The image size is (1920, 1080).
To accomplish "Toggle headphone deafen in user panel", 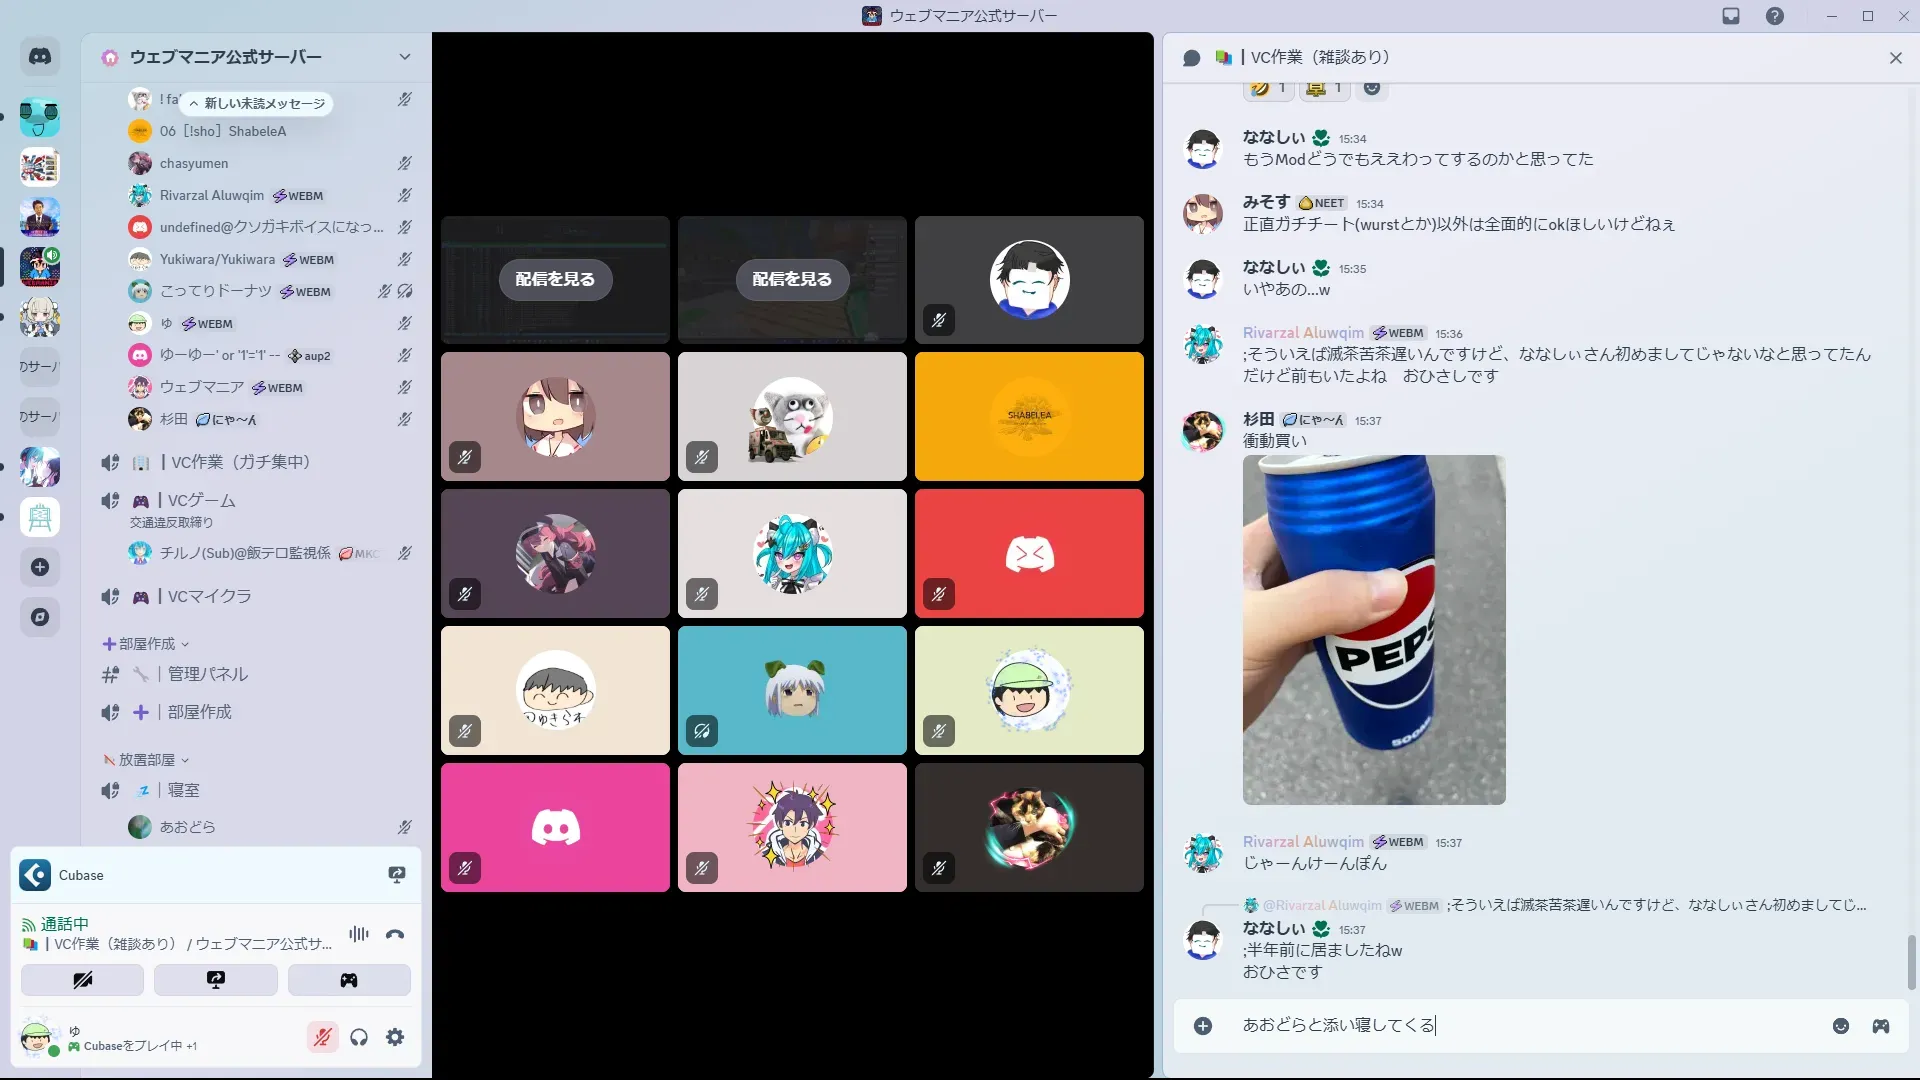I will pyautogui.click(x=359, y=1037).
